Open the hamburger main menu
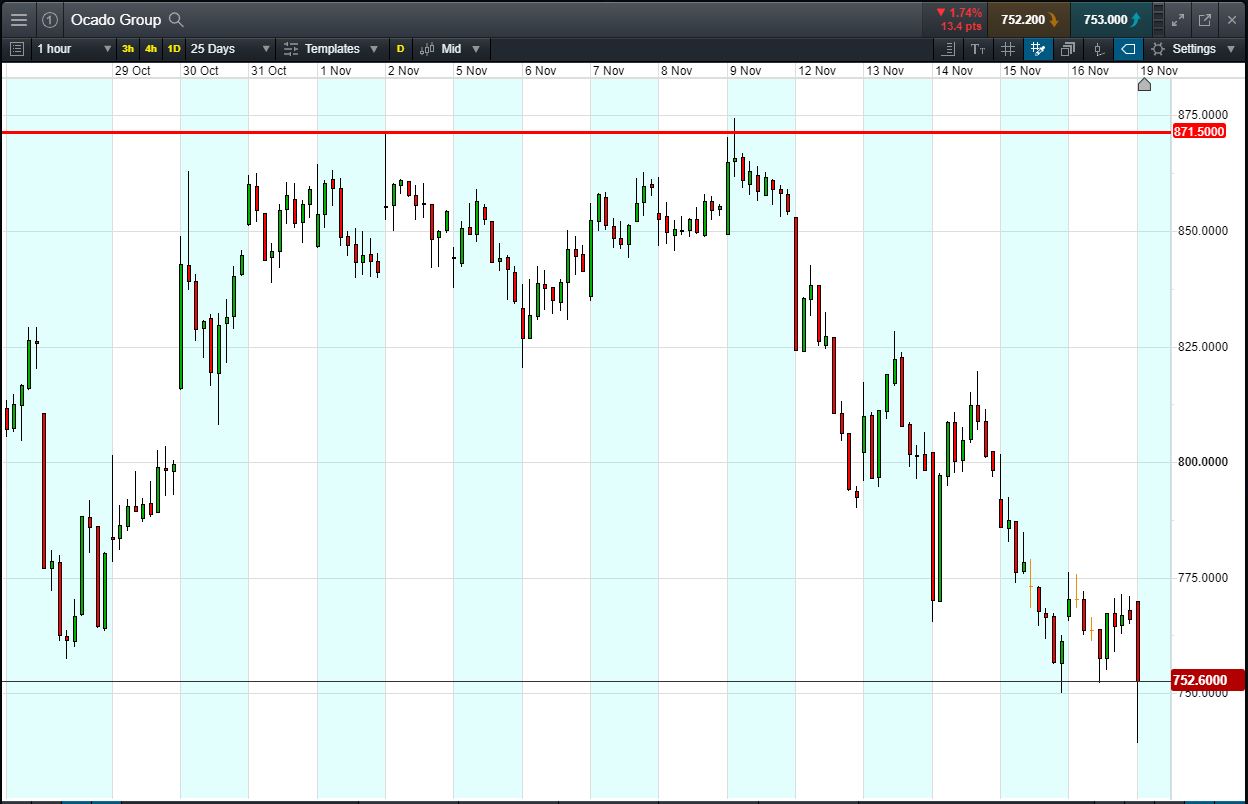Image resolution: width=1248 pixels, height=804 pixels. pyautogui.click(x=19, y=19)
